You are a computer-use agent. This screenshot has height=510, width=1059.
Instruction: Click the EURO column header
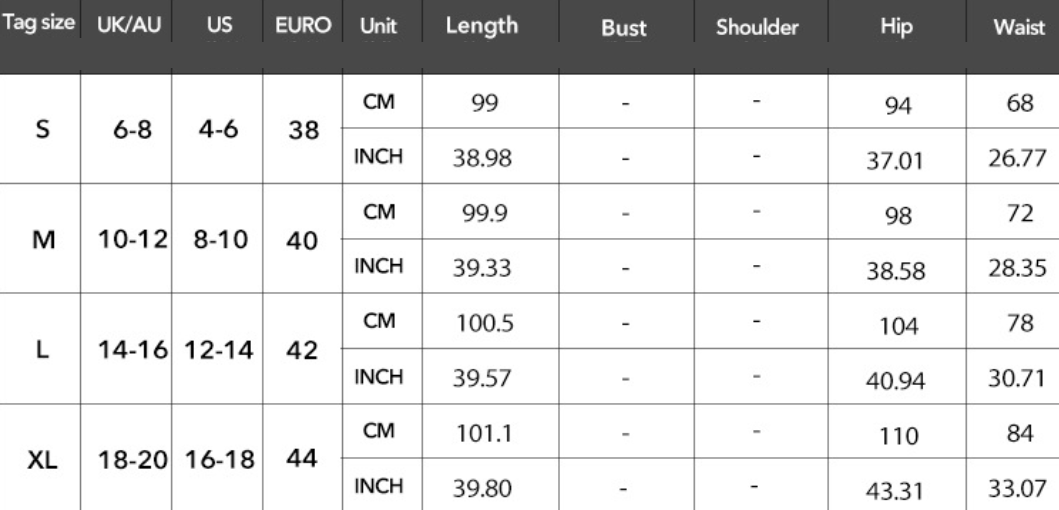tap(303, 26)
